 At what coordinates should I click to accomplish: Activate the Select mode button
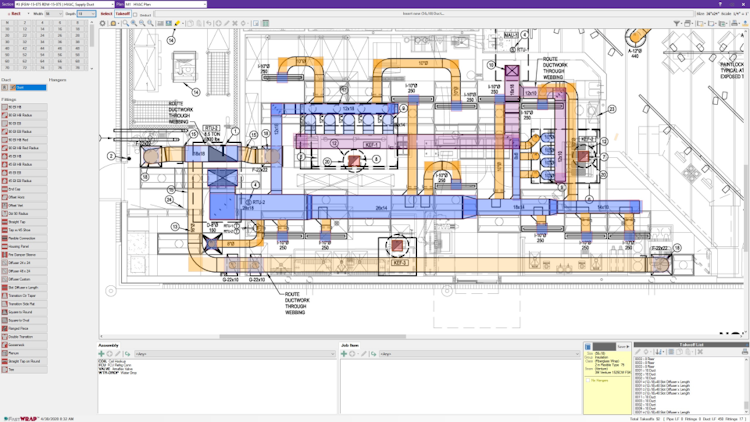106,14
